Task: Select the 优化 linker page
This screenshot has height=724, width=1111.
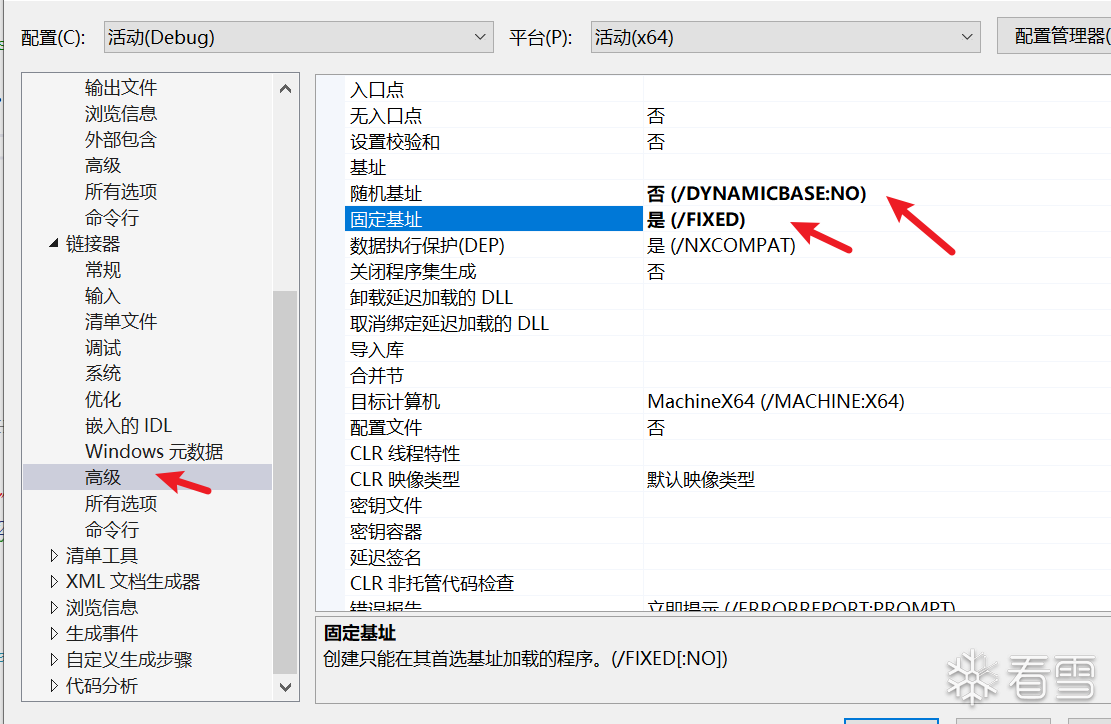Action: [103, 400]
